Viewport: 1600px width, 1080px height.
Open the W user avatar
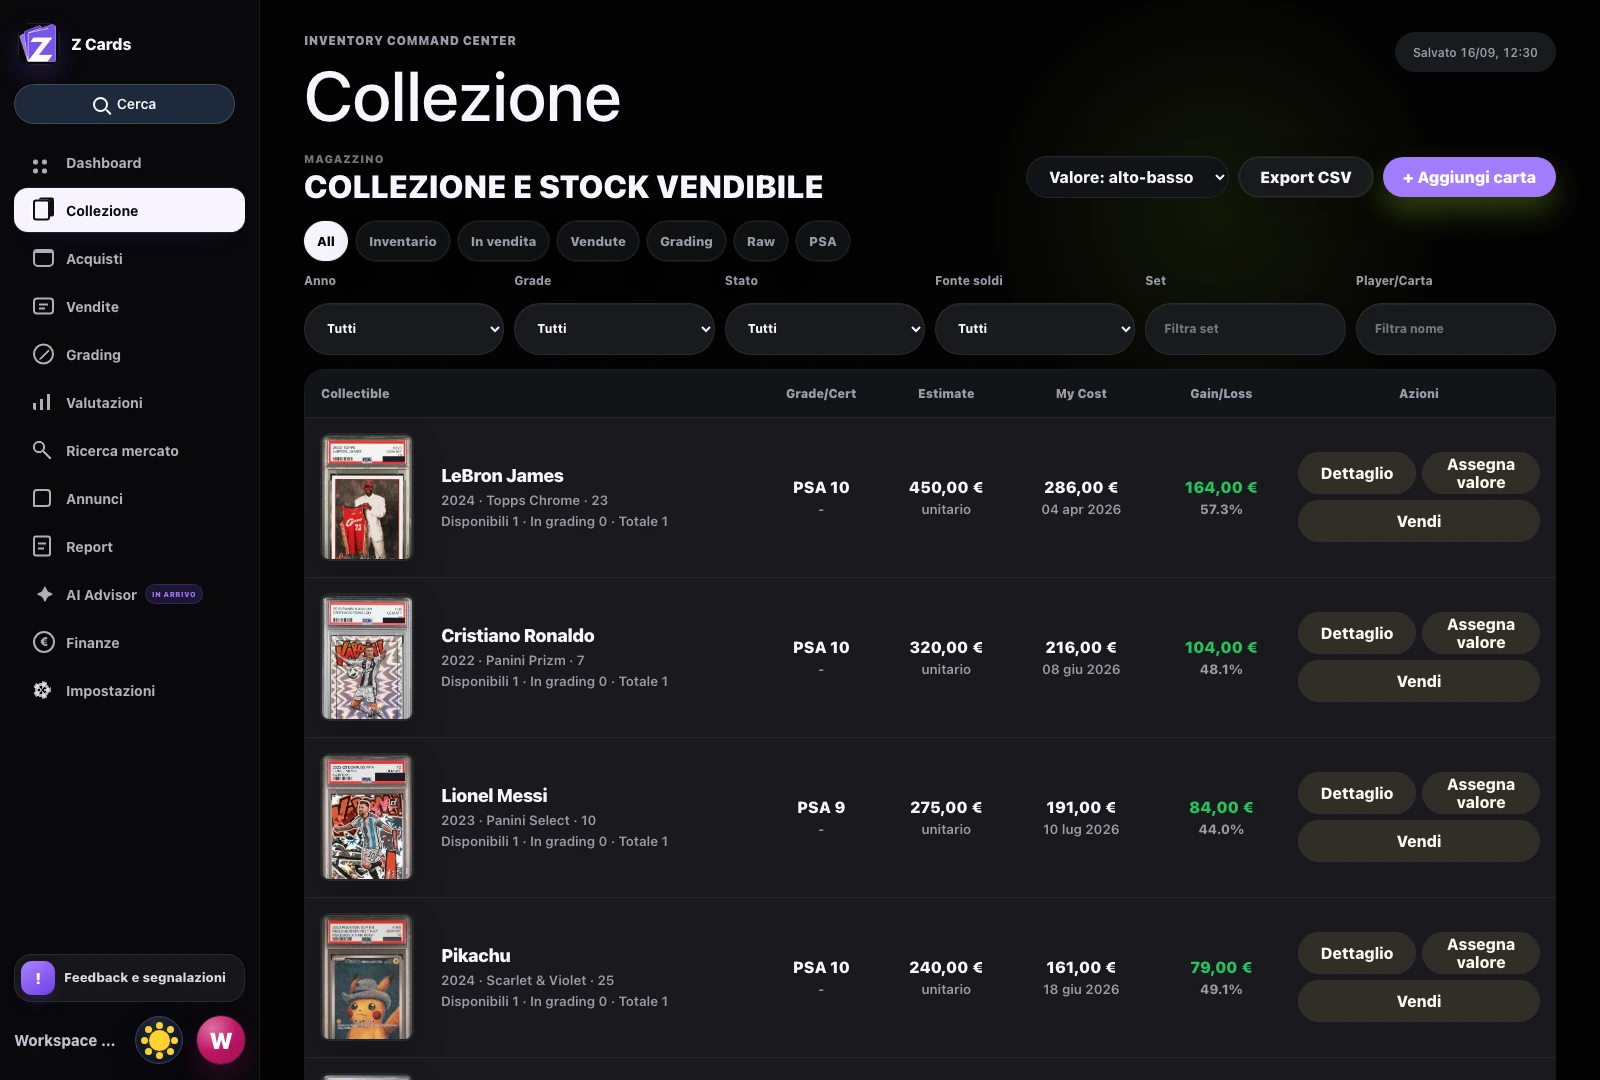coord(221,1041)
